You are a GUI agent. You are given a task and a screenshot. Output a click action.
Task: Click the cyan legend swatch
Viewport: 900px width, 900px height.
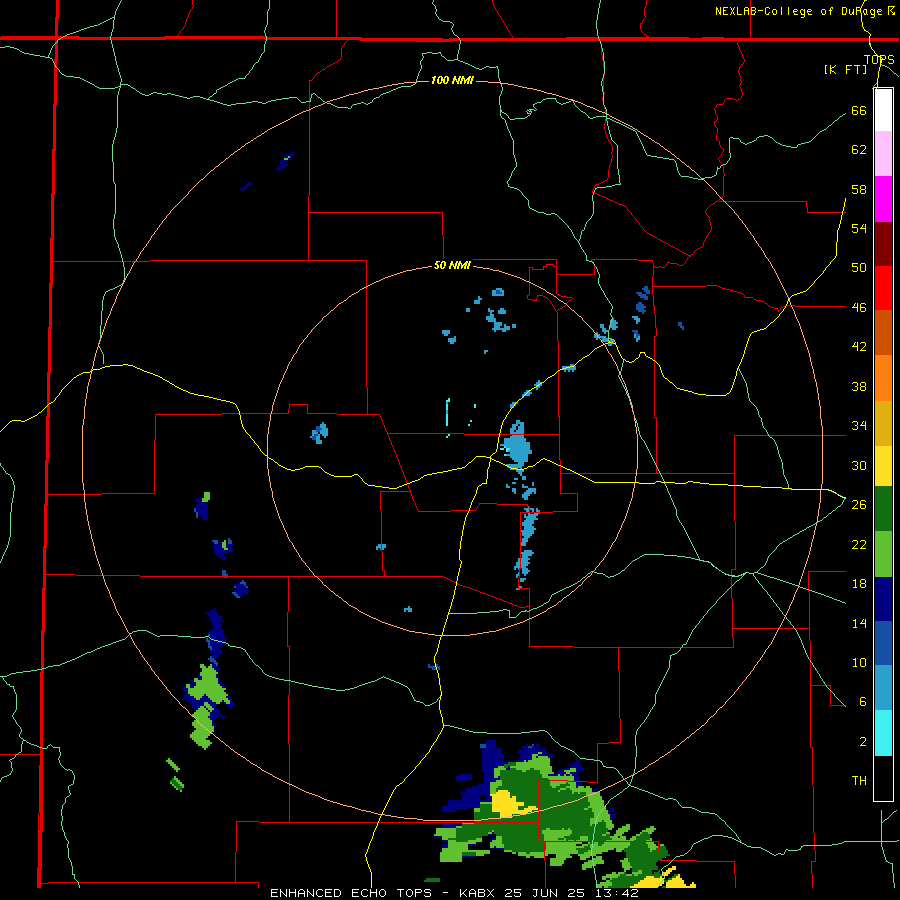(x=883, y=733)
